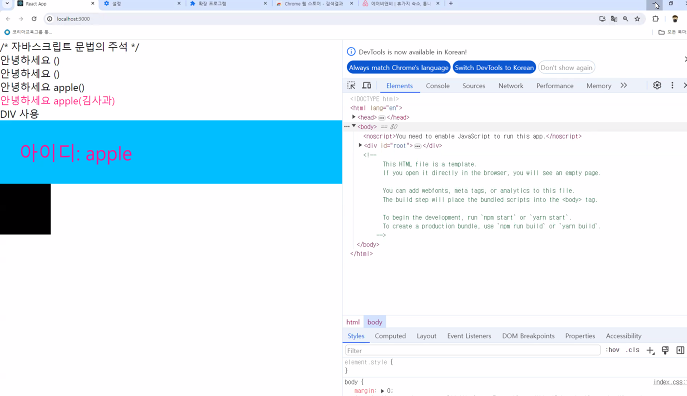
Task: Open the Performance tab
Action: (555, 86)
